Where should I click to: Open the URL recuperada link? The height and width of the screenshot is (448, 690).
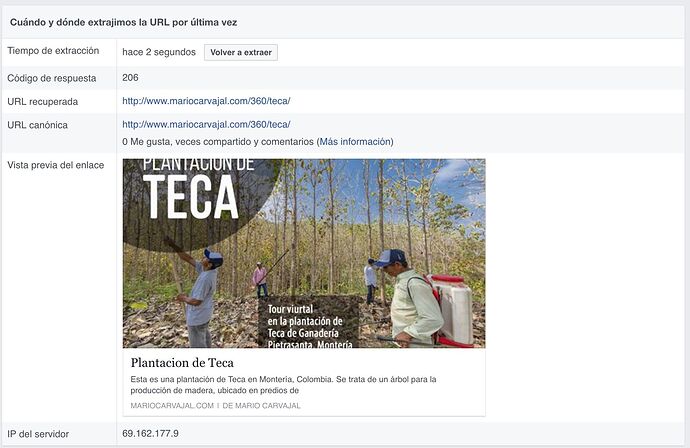pos(206,101)
